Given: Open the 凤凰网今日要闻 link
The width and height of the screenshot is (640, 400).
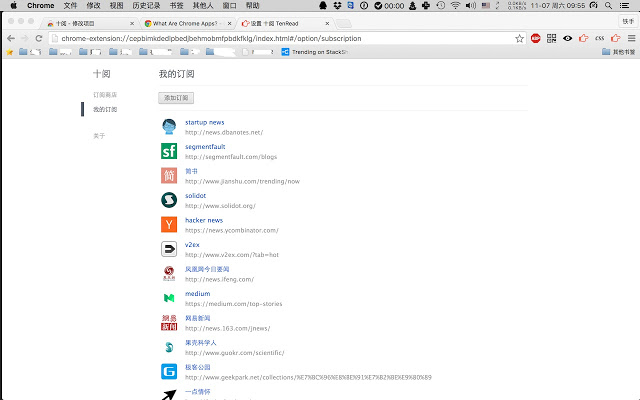Looking at the screenshot, I should (207, 269).
